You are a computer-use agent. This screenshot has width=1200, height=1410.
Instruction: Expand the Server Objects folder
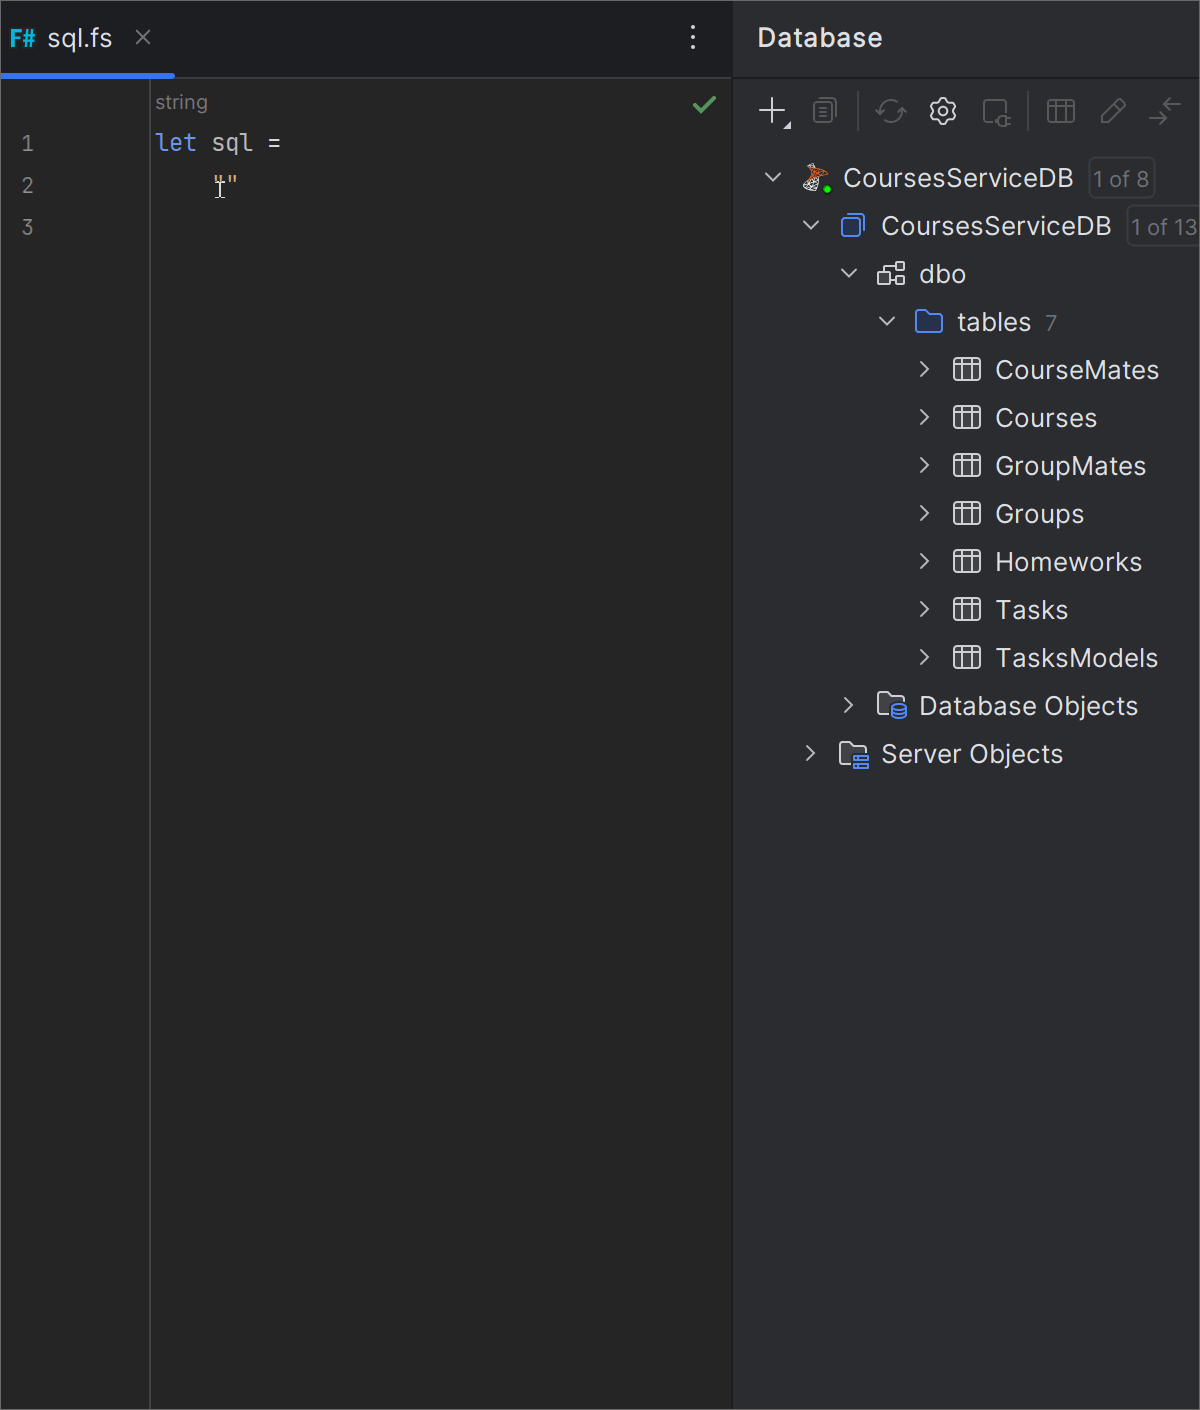coord(811,754)
